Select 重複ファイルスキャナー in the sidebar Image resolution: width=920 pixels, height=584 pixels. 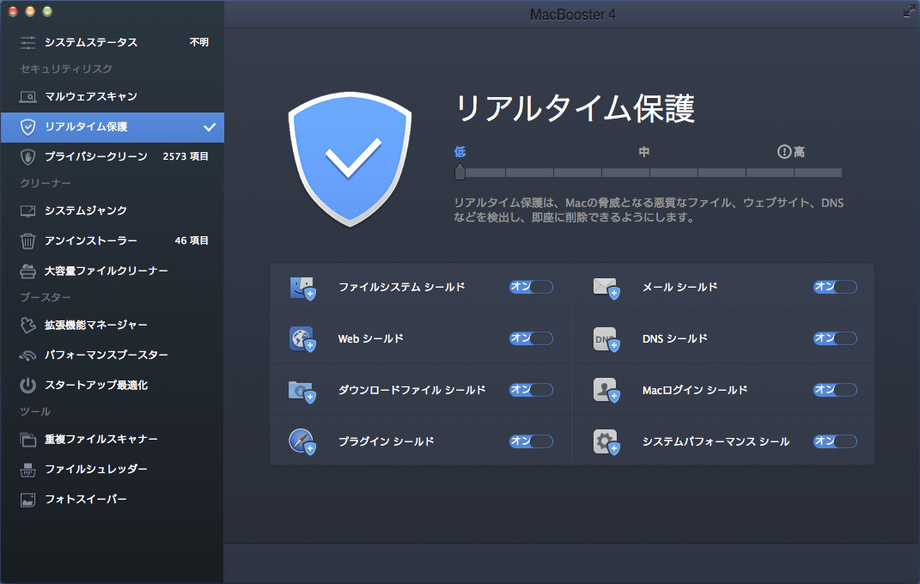pyautogui.click(x=112, y=439)
